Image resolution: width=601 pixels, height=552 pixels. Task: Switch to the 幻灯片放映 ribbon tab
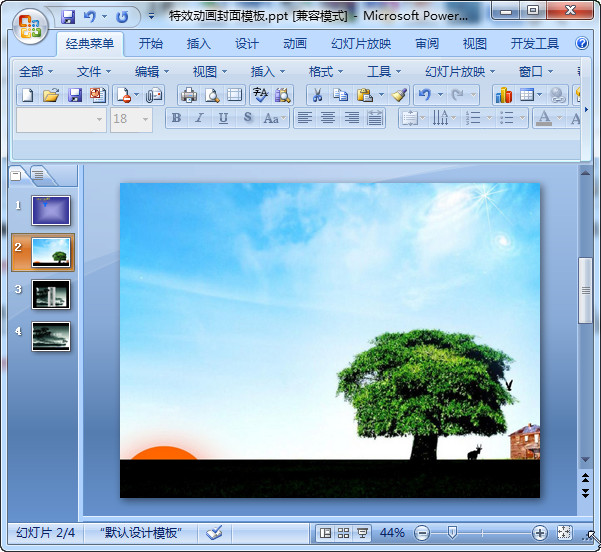361,44
